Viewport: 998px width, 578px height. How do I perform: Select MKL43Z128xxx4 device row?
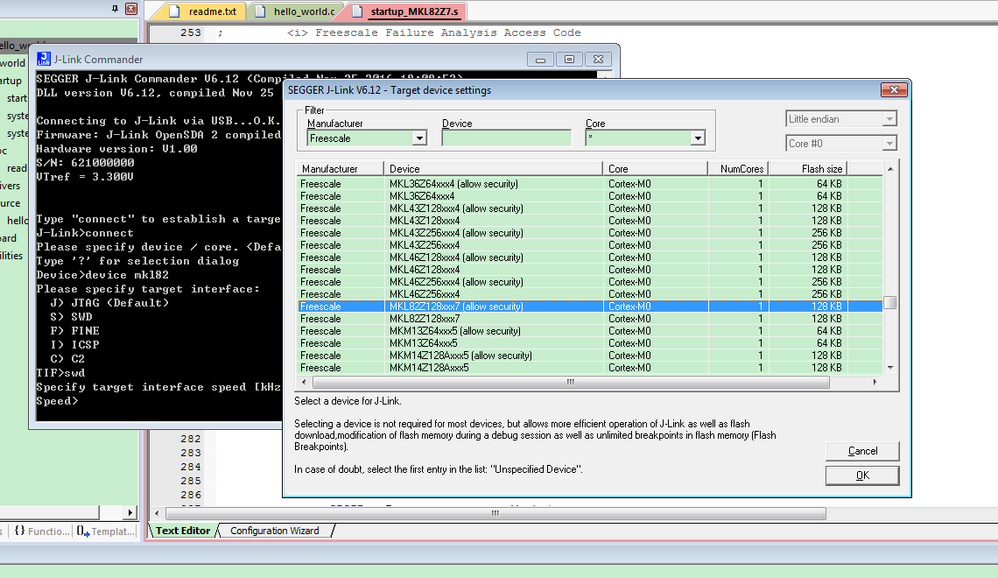pos(589,221)
